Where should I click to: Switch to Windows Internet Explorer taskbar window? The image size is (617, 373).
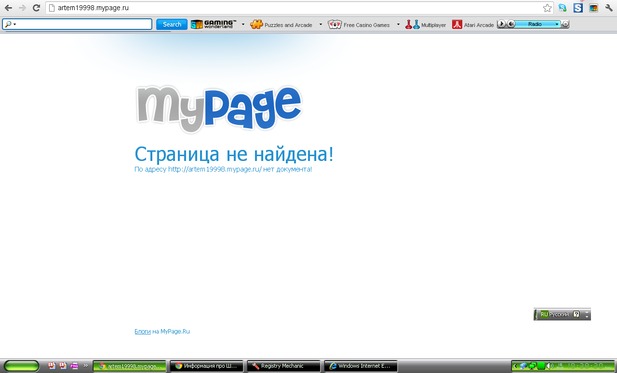[x=360, y=366]
